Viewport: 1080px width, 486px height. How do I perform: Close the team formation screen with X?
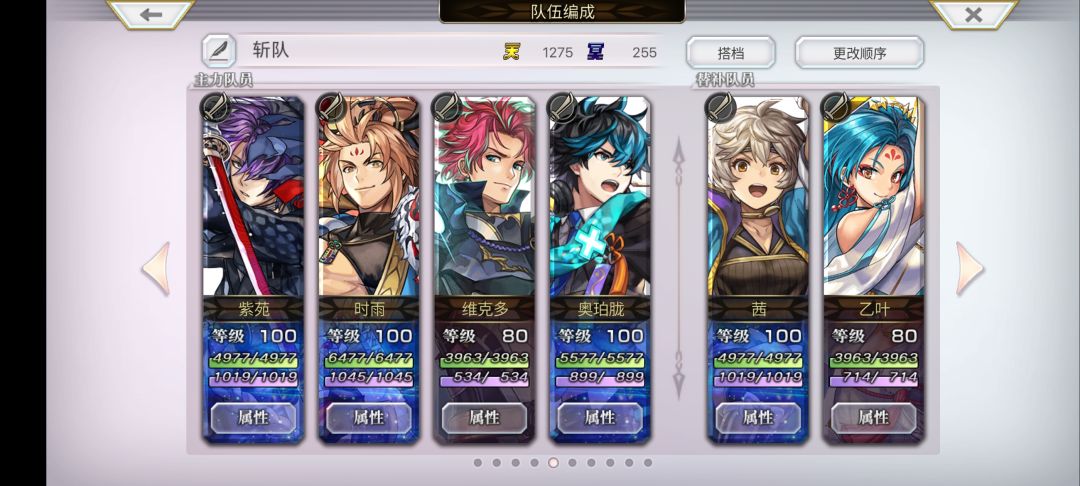(973, 14)
